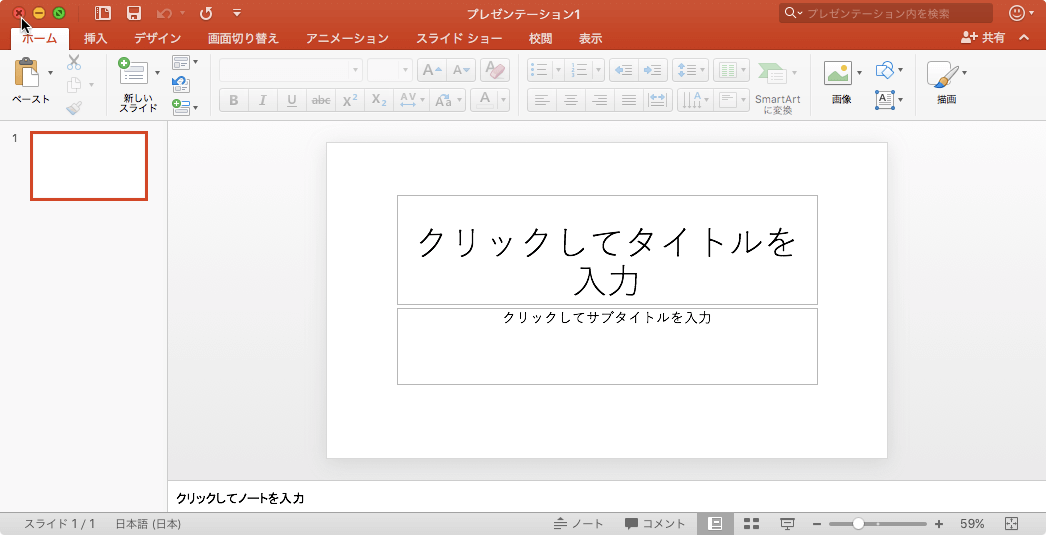Screen dimensions: 1046x535
Task: Click the Save icon in title bar
Action: click(133, 13)
